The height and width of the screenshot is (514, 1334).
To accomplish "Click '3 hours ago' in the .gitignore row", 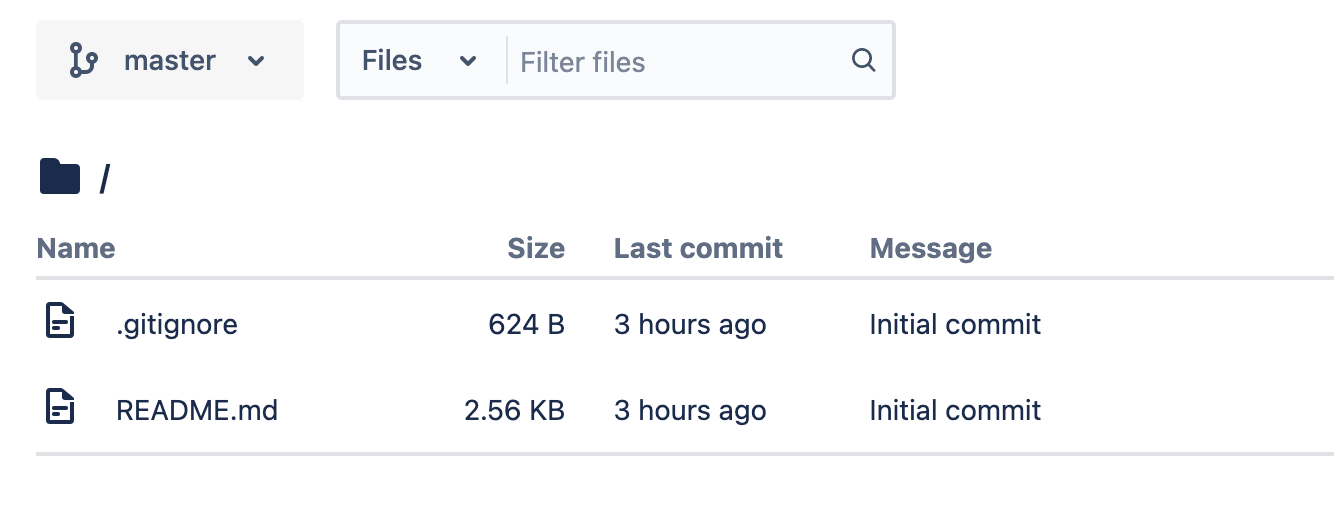I will click(x=690, y=324).
